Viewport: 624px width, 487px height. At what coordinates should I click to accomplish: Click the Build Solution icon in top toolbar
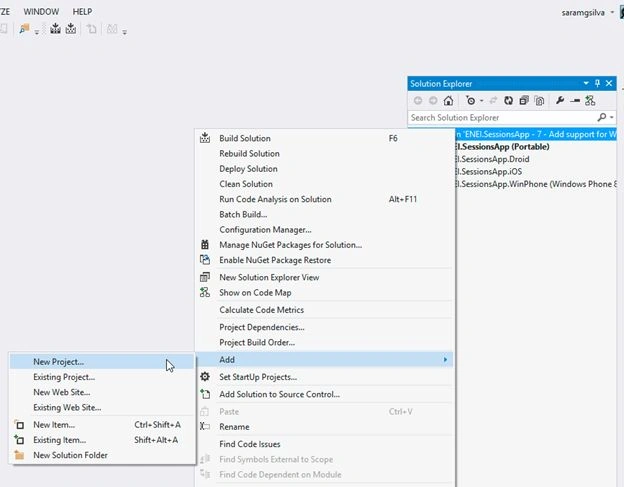(55, 28)
